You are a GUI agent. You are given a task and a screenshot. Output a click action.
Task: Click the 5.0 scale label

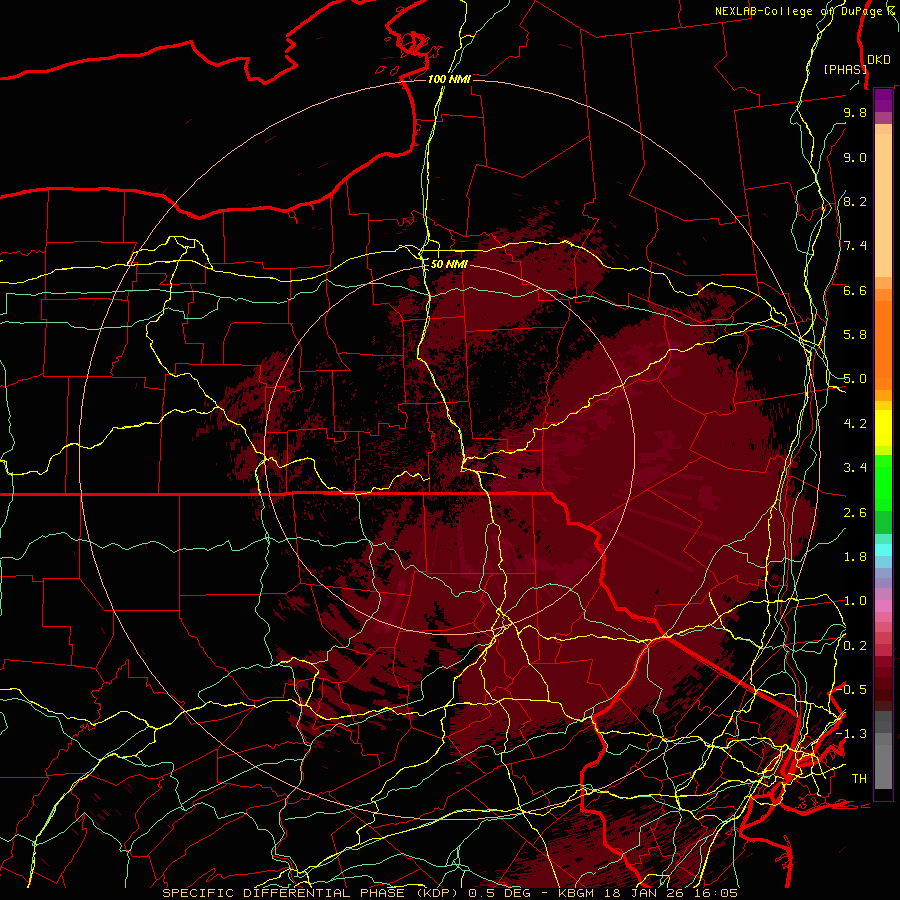[855, 379]
